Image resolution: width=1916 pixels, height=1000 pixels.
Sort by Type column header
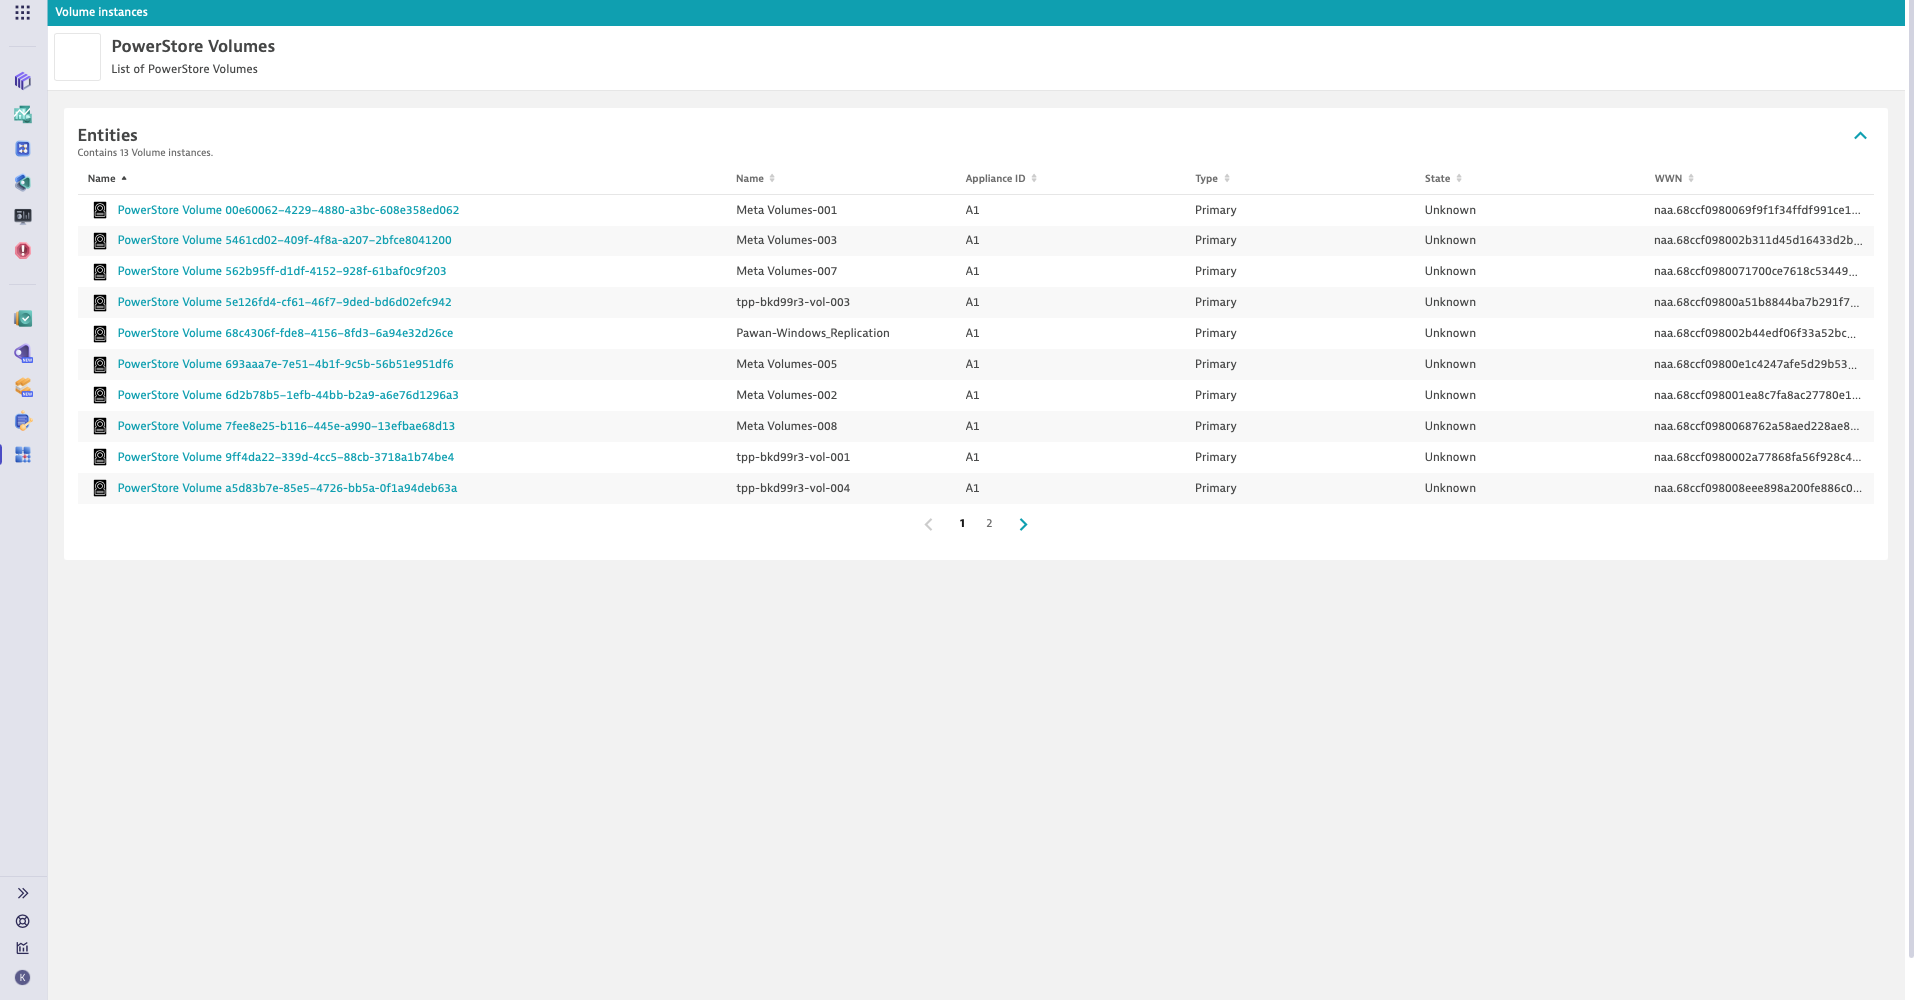(x=1212, y=179)
